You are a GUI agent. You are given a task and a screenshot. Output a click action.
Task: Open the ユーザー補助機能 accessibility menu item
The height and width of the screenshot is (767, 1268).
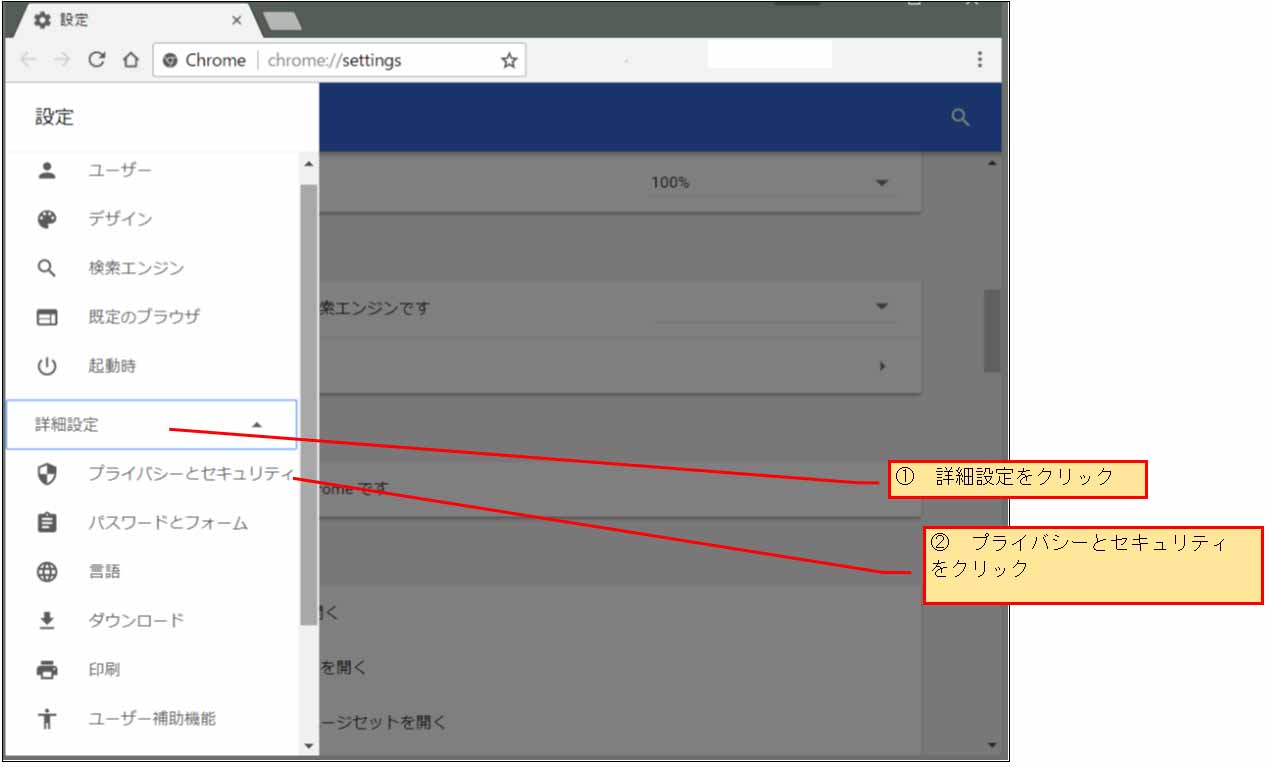click(x=151, y=718)
